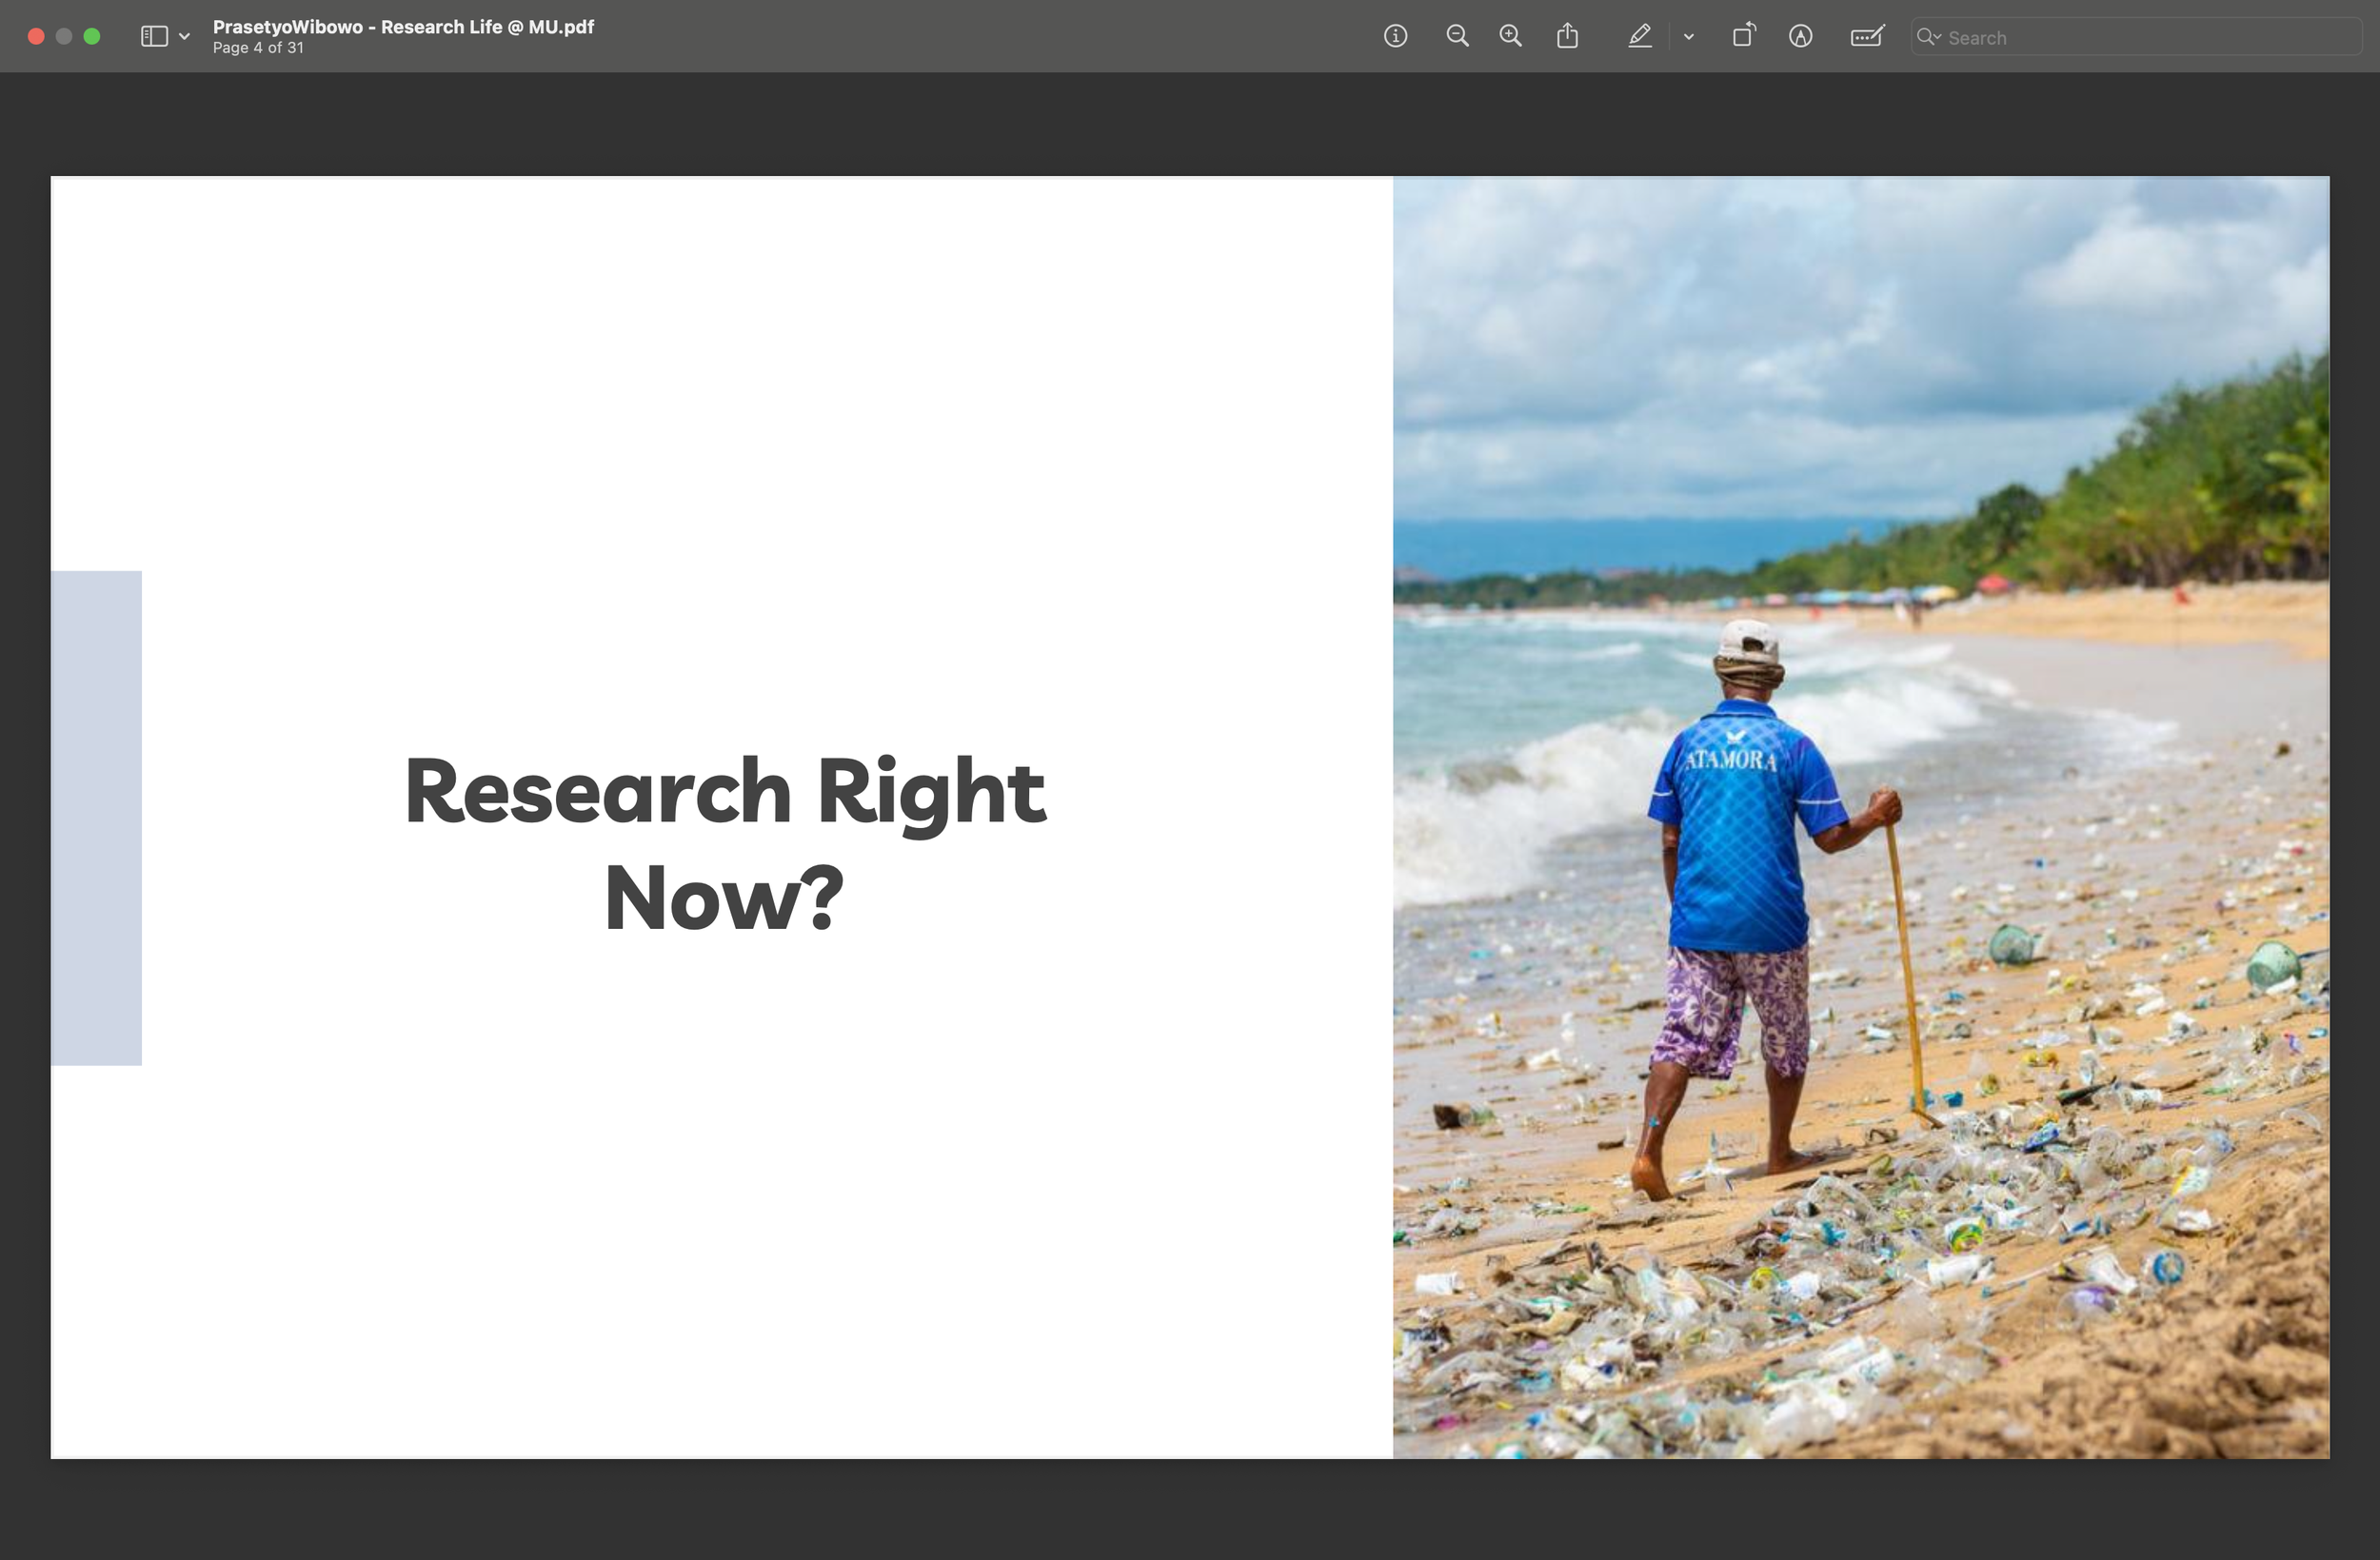Viewport: 2380px width, 1560px height.
Task: Expand the sidebar view options chevron
Action: coord(184,37)
